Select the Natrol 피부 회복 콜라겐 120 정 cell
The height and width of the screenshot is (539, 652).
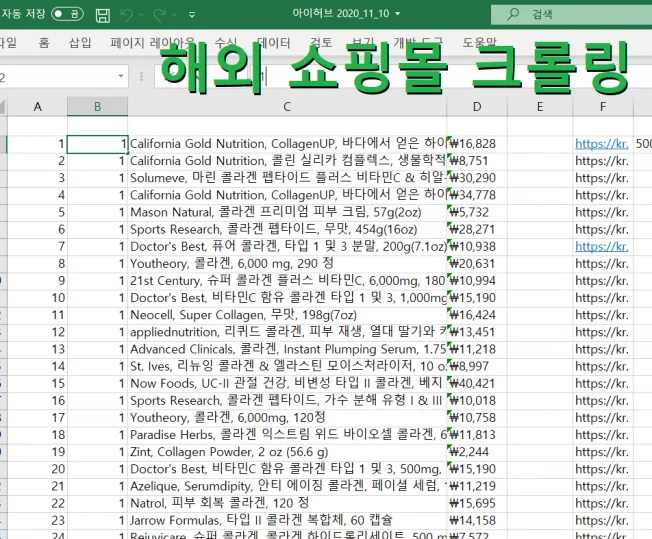coord(287,503)
